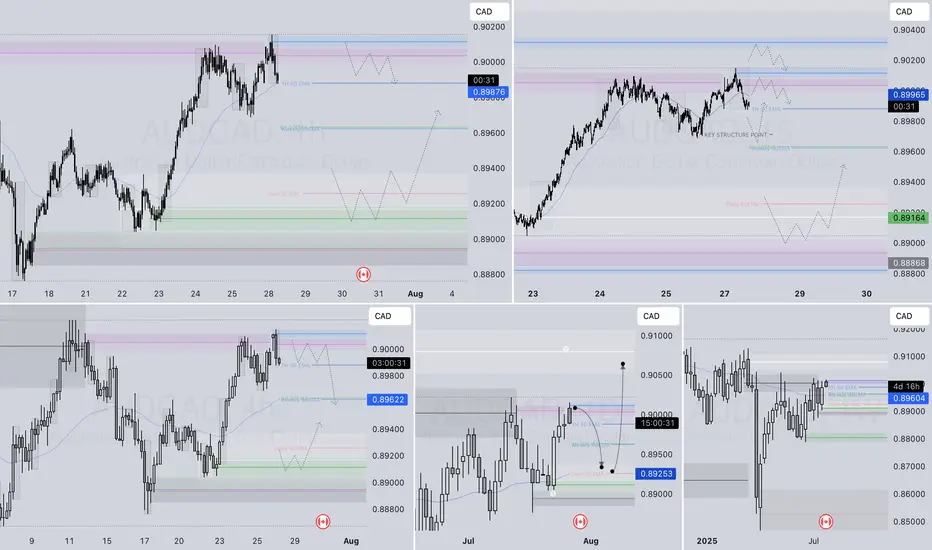Click the 2025 label on bottom-right time axis

707,541
